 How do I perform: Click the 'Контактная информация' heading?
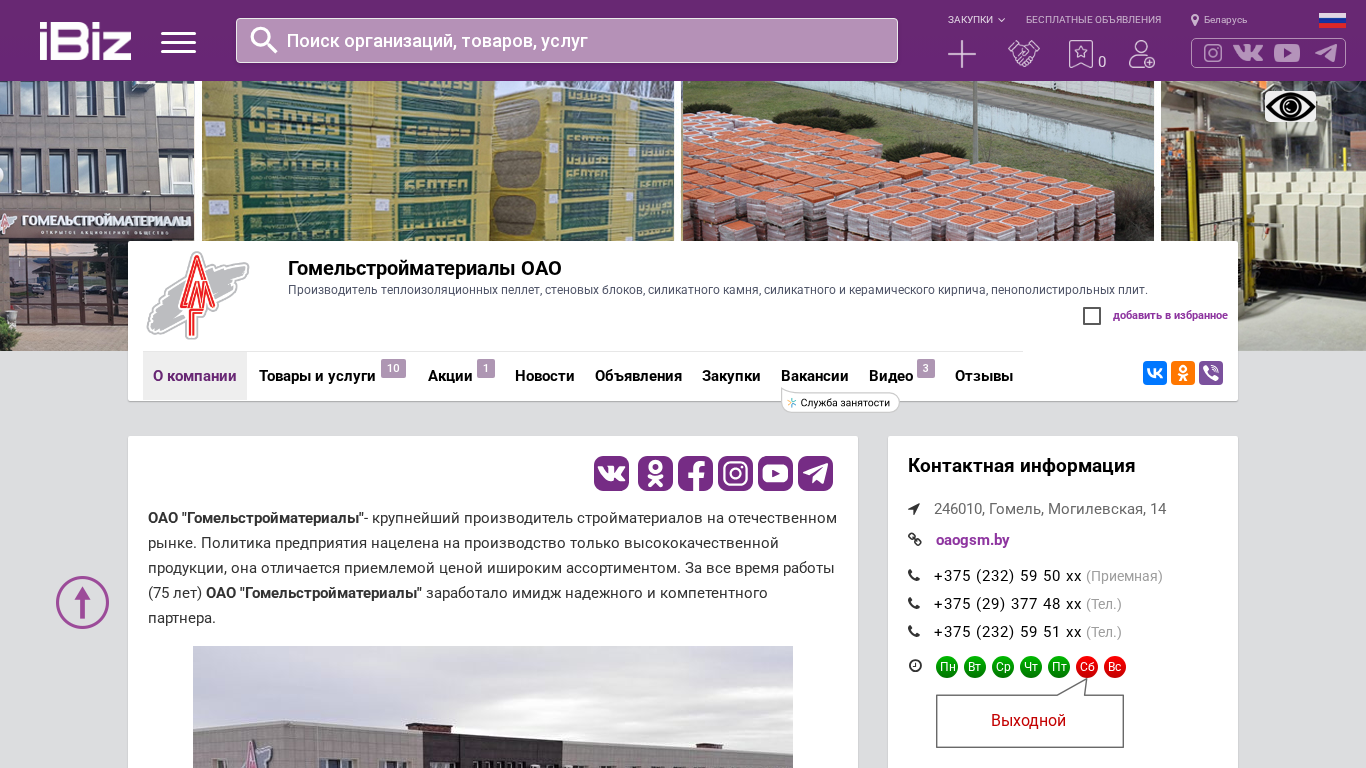pos(1022,466)
